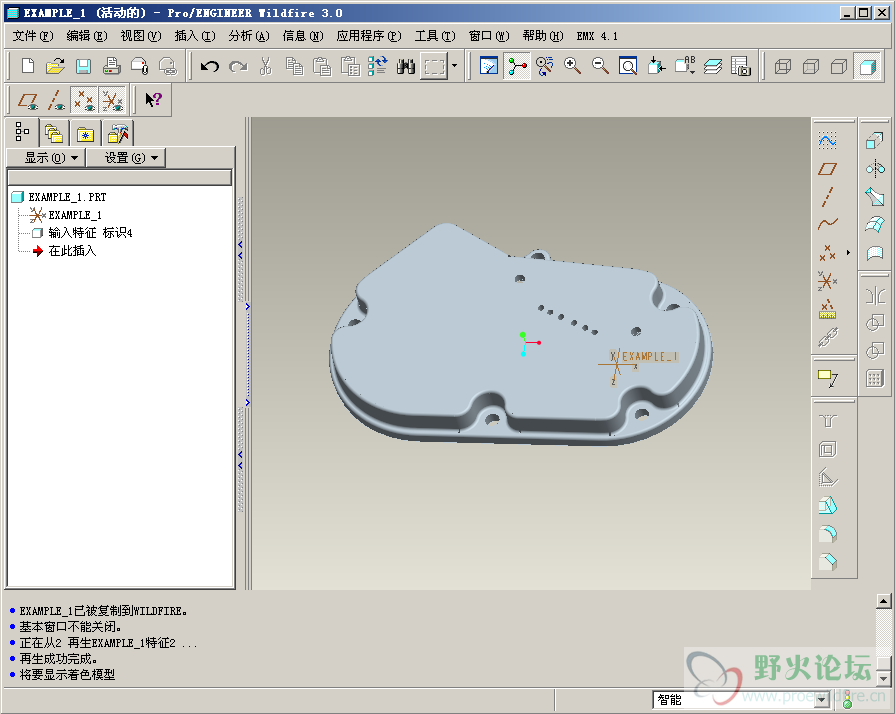Viewport: 895px width, 714px height.
Task: Refit the model to the window
Action: click(628, 66)
